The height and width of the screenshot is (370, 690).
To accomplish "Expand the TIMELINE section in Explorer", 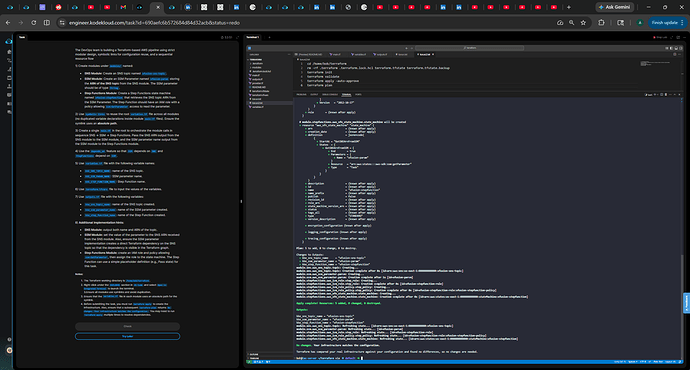I will (254, 358).
